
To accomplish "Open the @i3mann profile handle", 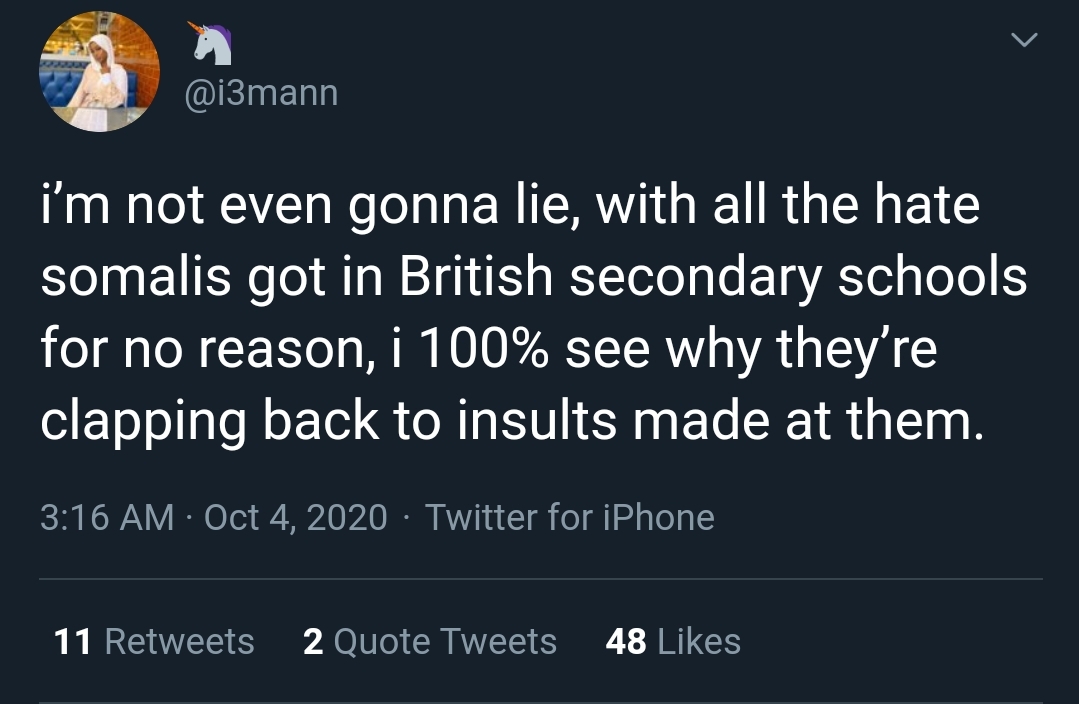I will (x=262, y=93).
